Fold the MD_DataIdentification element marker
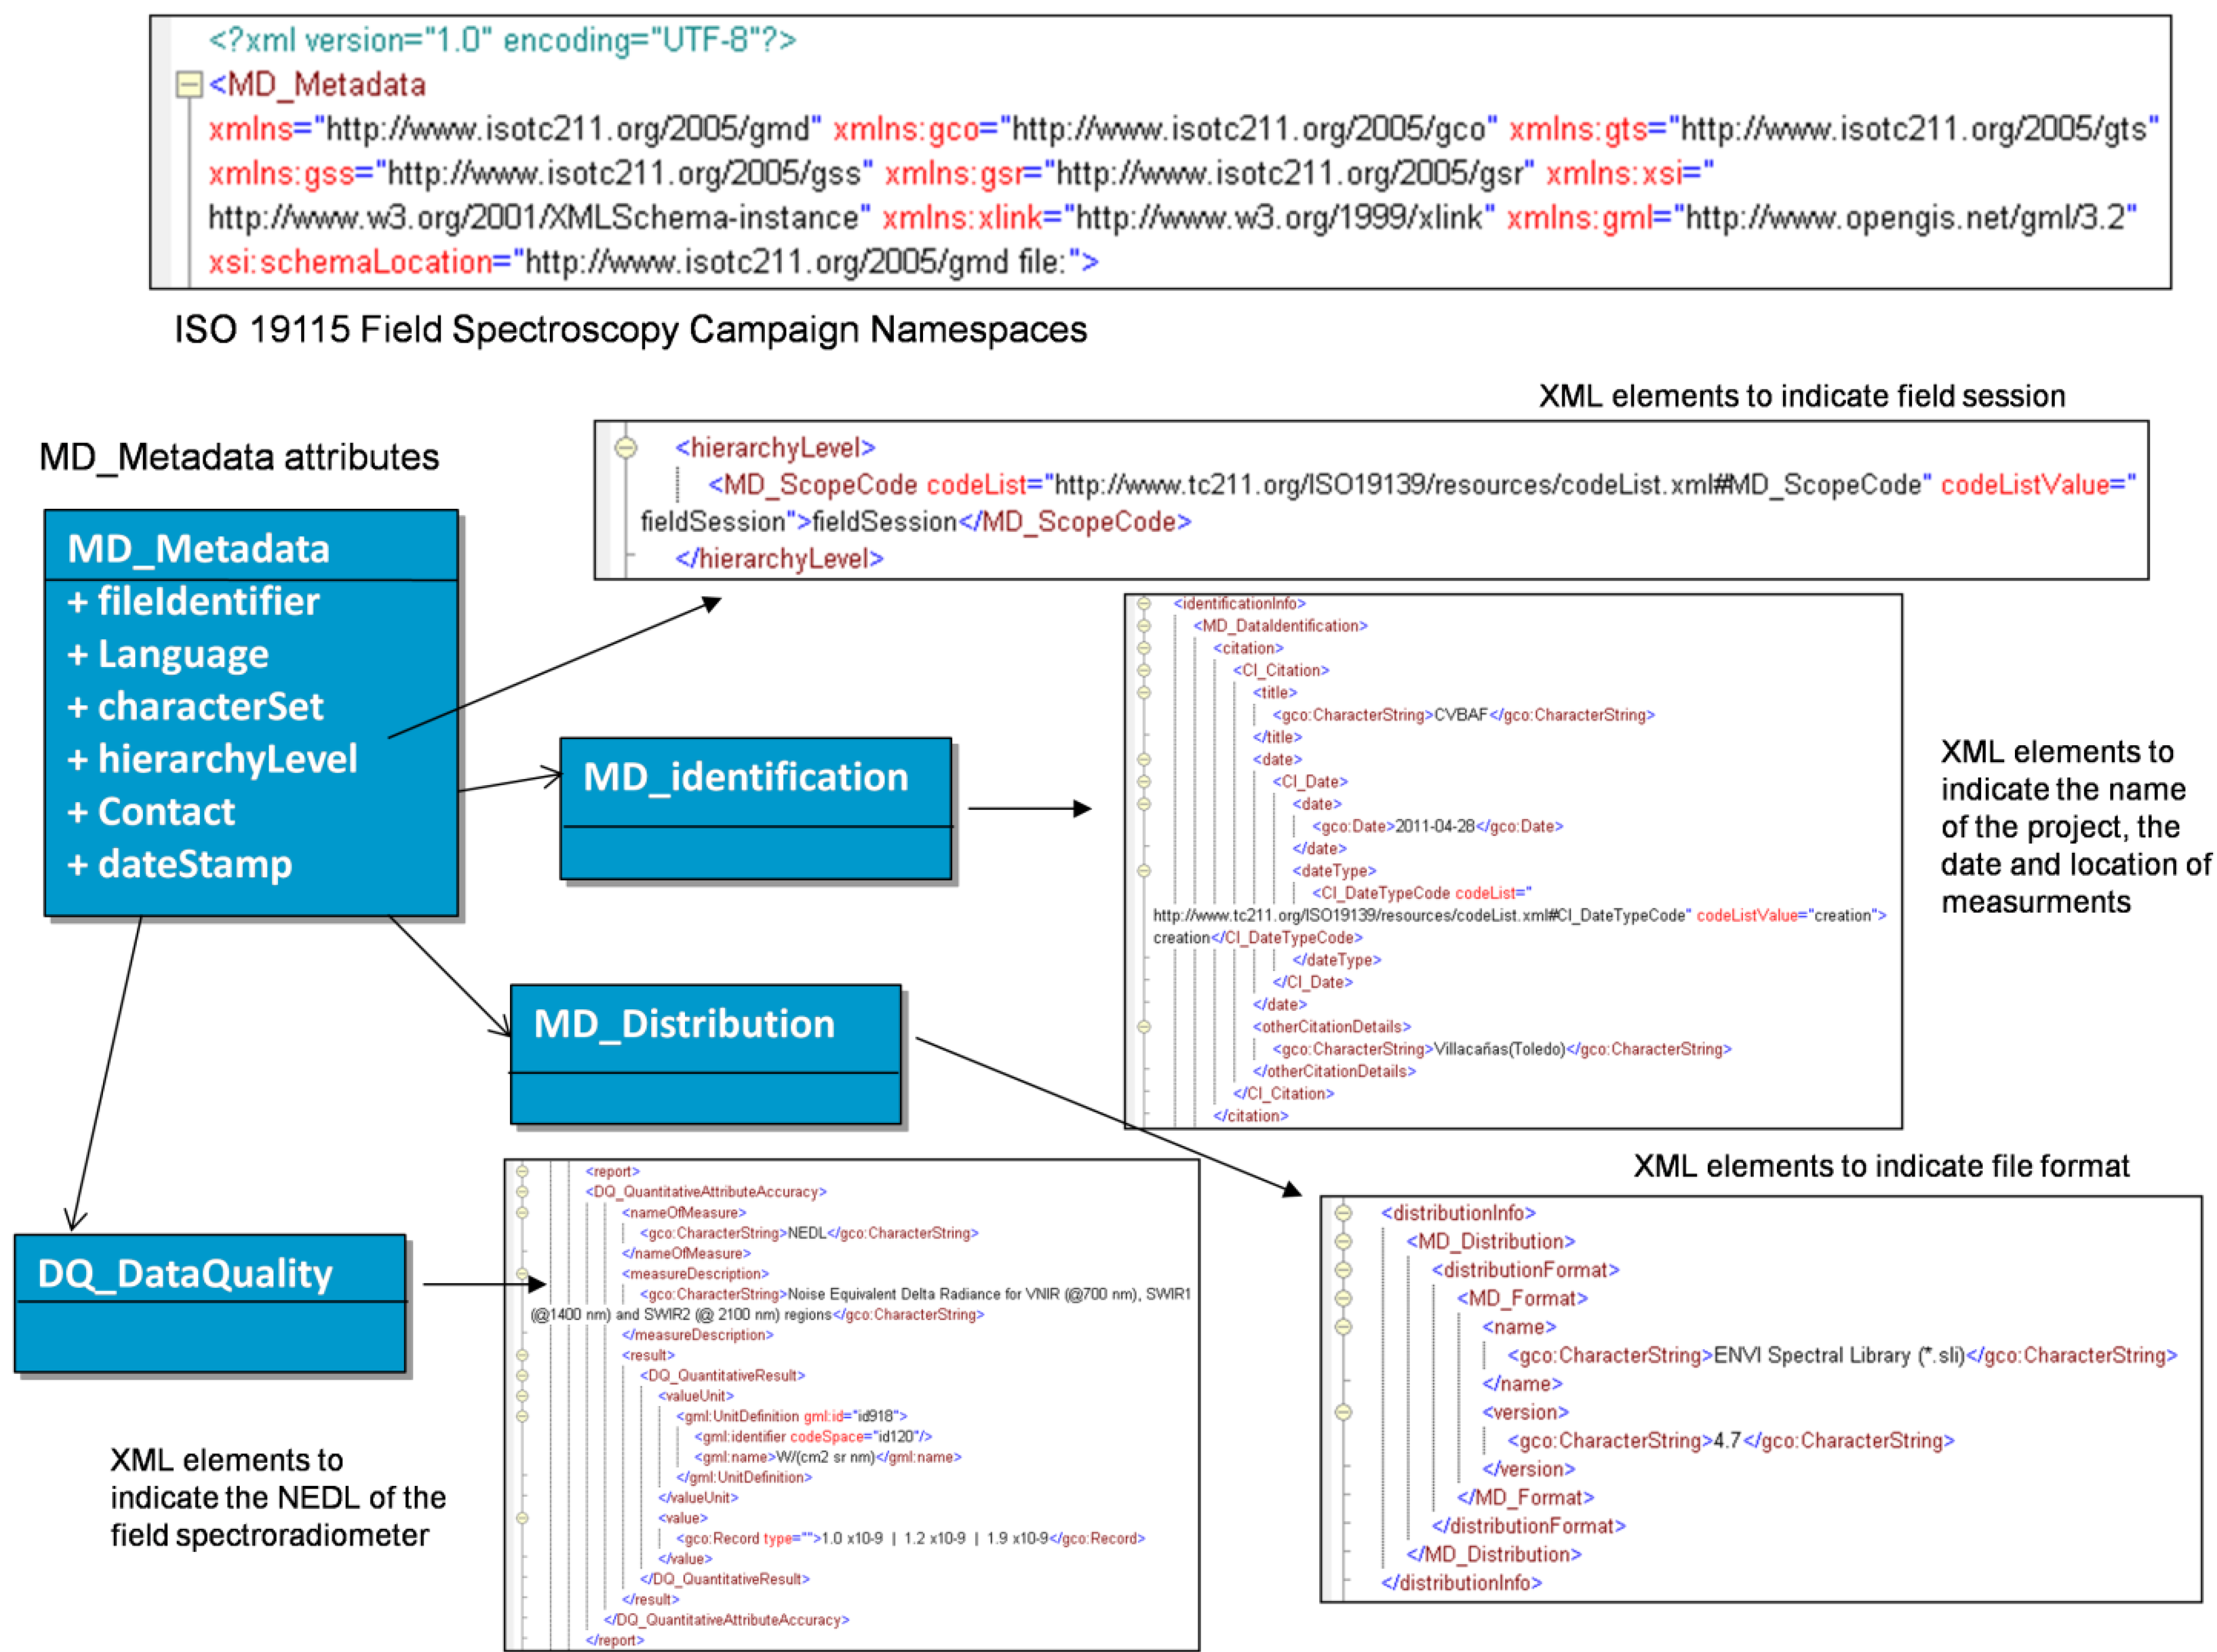 (x=1144, y=626)
